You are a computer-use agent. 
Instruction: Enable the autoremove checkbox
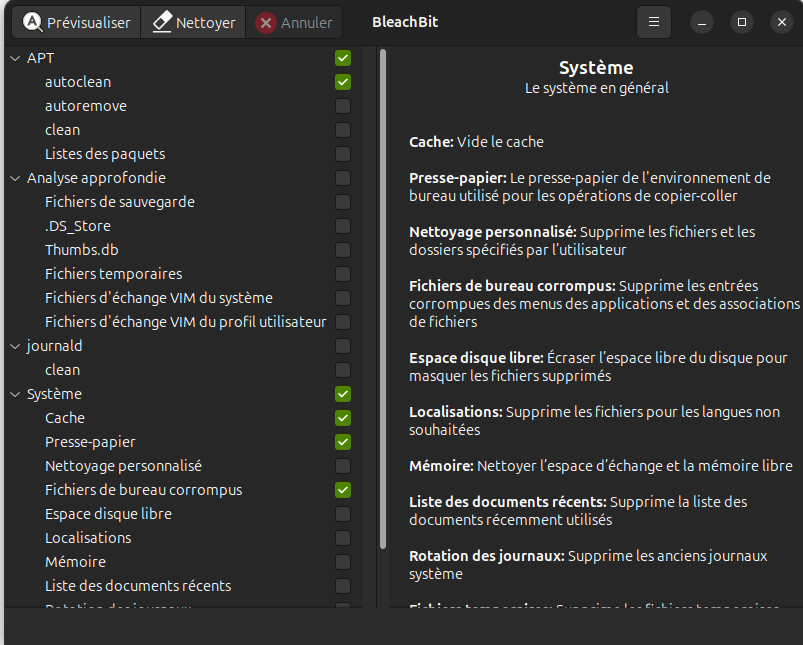tap(343, 106)
